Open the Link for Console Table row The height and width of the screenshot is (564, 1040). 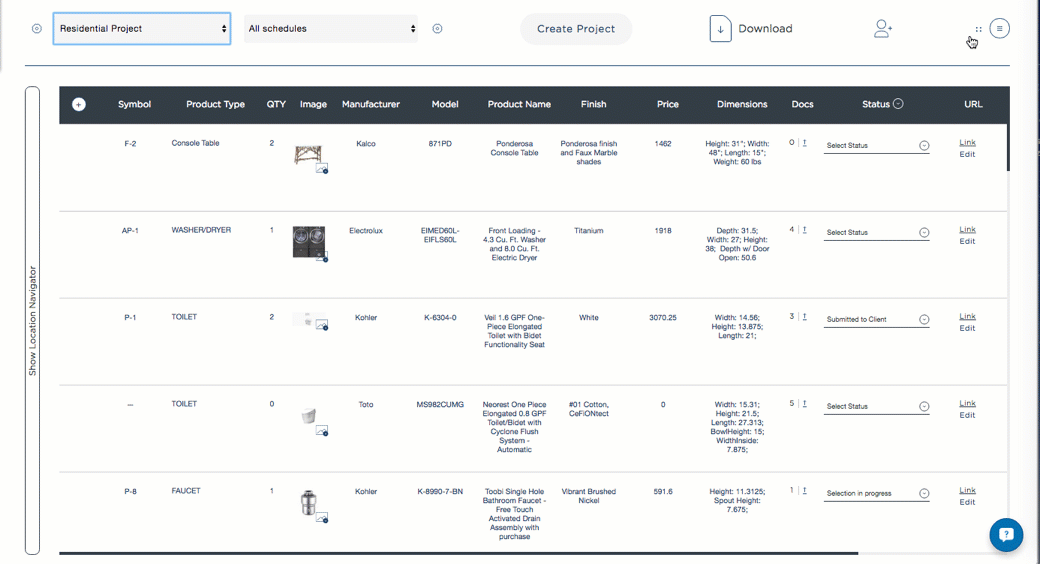click(x=967, y=142)
